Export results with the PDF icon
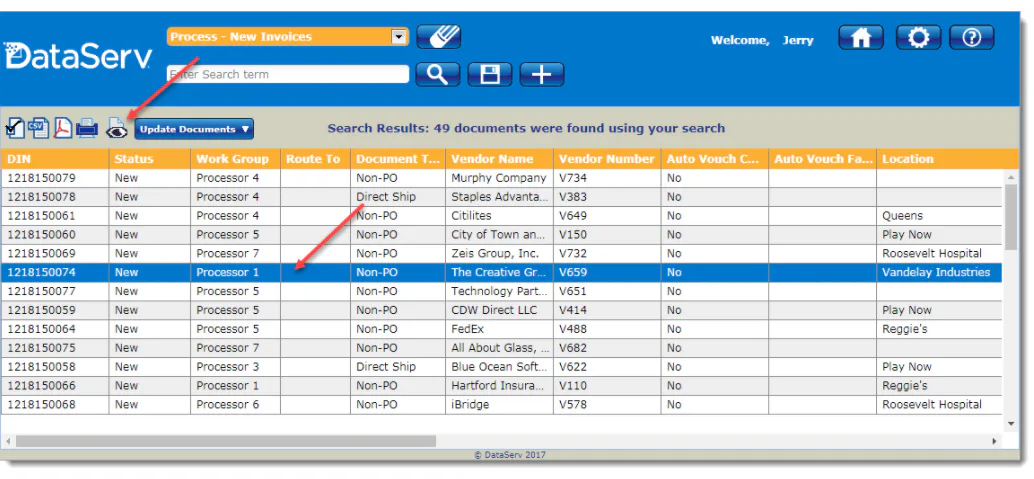Viewport: 1034px width, 479px height. [x=63, y=127]
